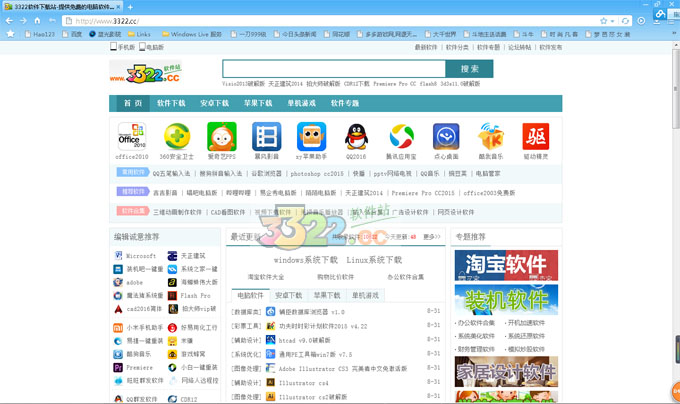
Task: Toggle the 手机版 checkbox
Action: pyautogui.click(x=113, y=47)
